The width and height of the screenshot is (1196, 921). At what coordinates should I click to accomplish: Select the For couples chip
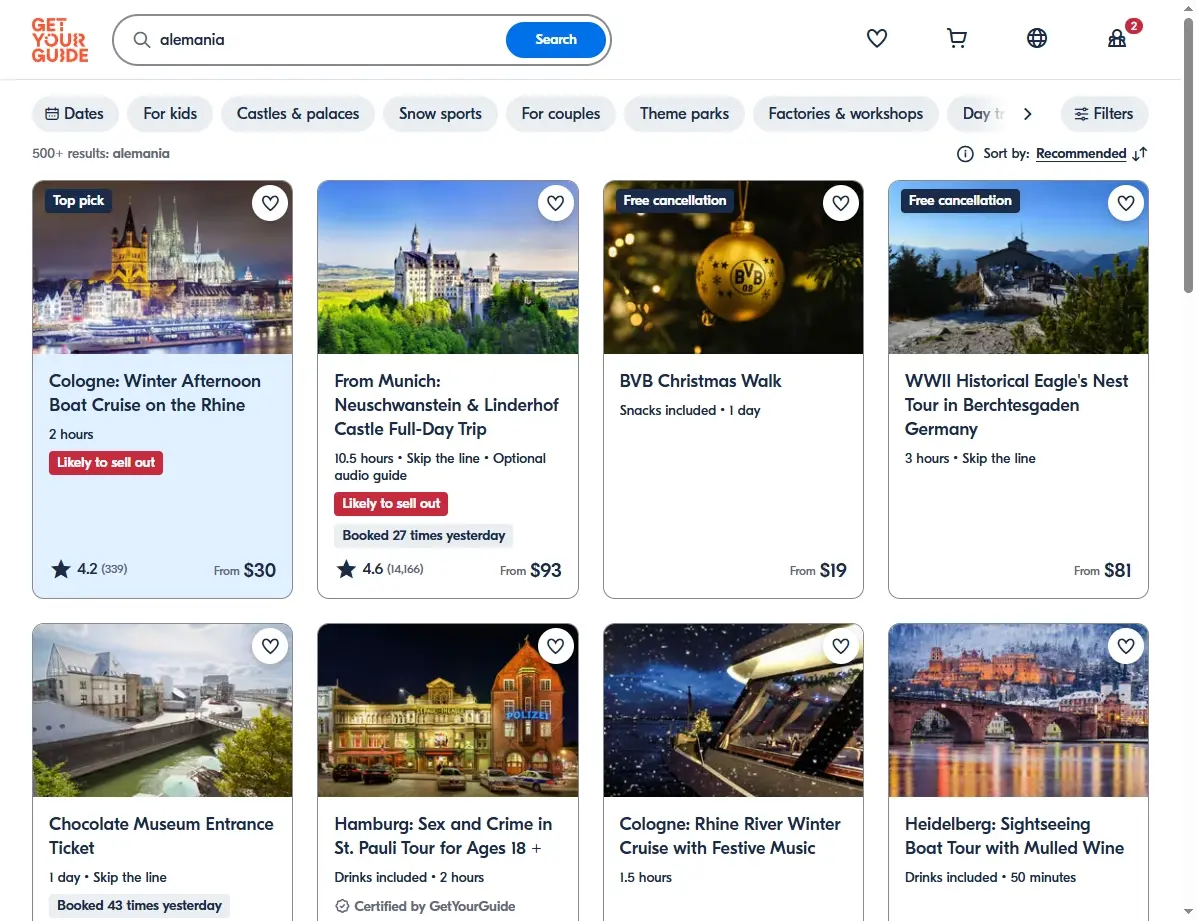click(x=561, y=114)
